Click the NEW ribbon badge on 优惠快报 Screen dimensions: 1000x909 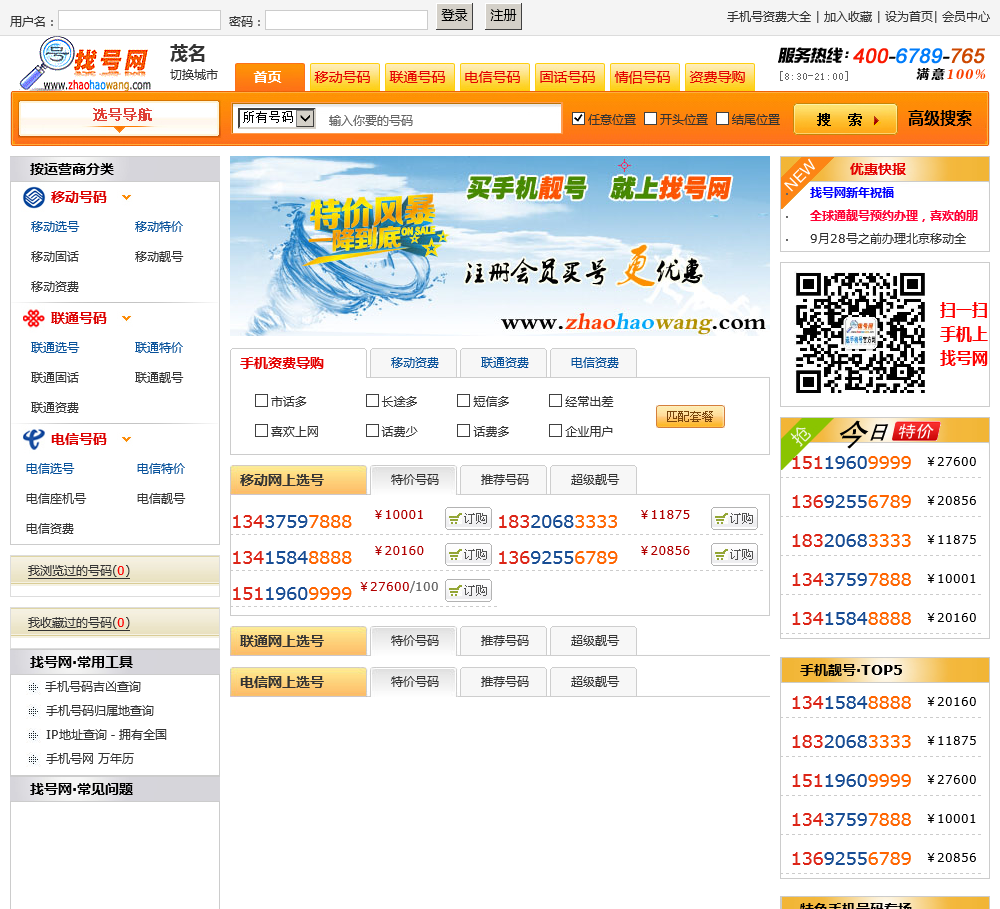[x=799, y=175]
